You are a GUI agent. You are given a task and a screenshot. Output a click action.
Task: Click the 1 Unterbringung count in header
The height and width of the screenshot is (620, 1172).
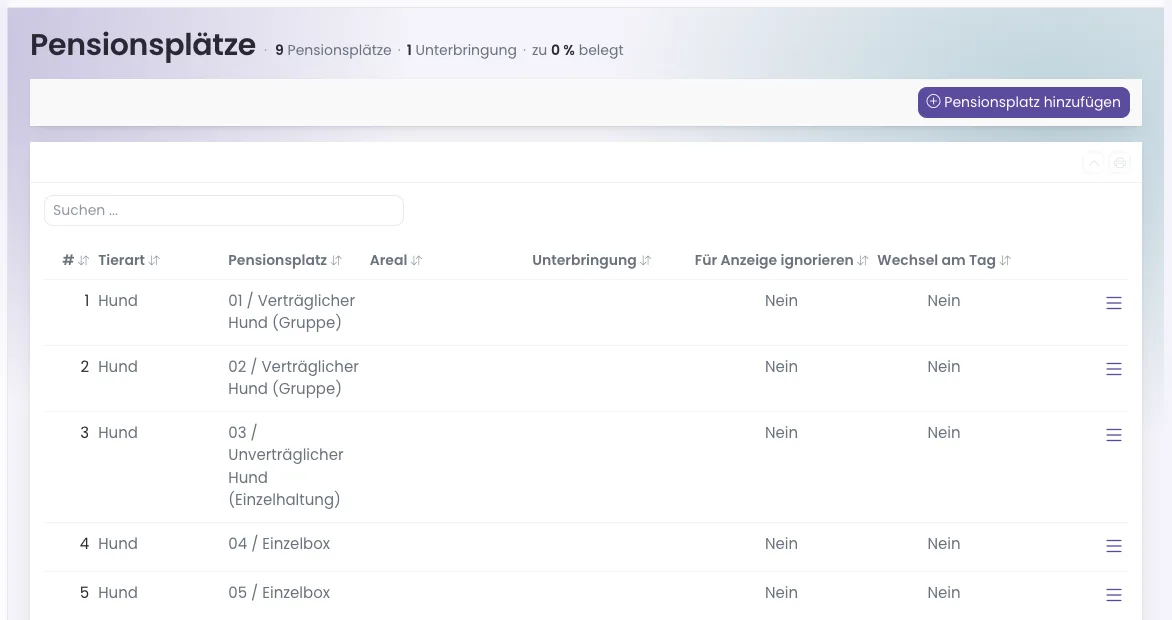pos(461,50)
